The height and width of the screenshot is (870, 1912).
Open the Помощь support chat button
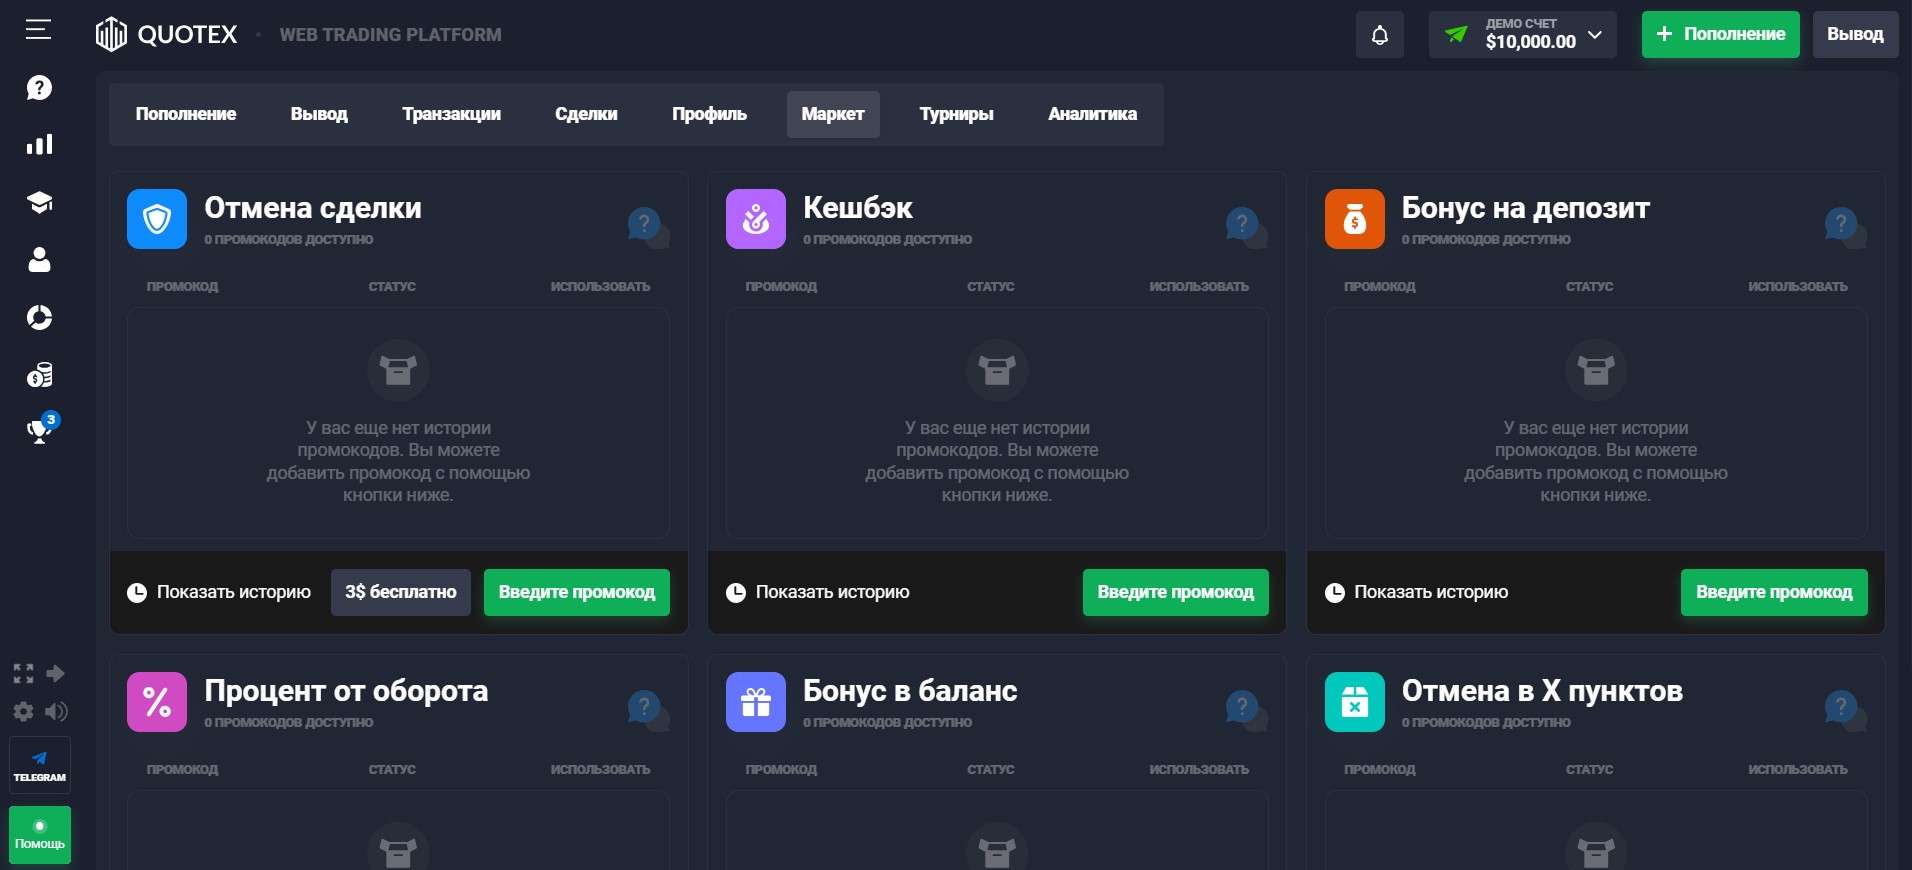(x=40, y=835)
